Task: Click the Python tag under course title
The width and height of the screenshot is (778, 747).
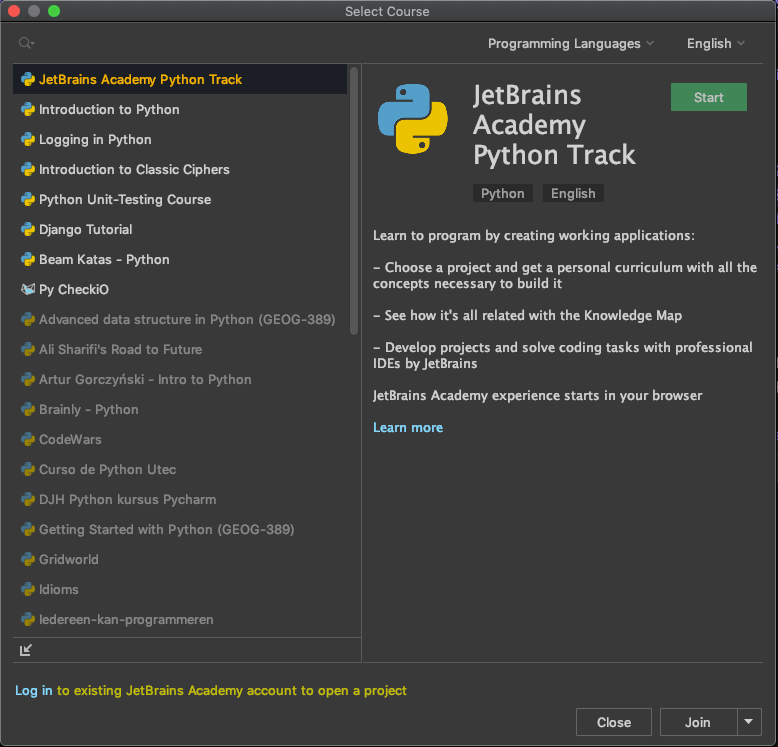Action: click(503, 193)
